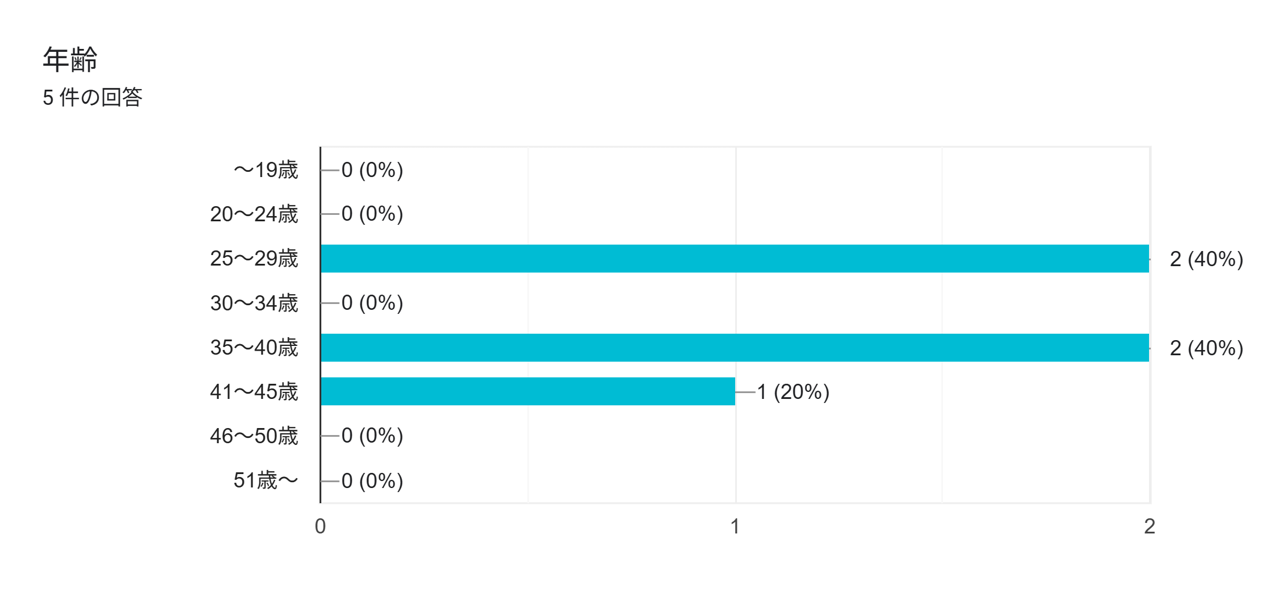This screenshot has width=1280, height=608.
Task: Select the 46〜50歳 category label
Action: click(254, 436)
